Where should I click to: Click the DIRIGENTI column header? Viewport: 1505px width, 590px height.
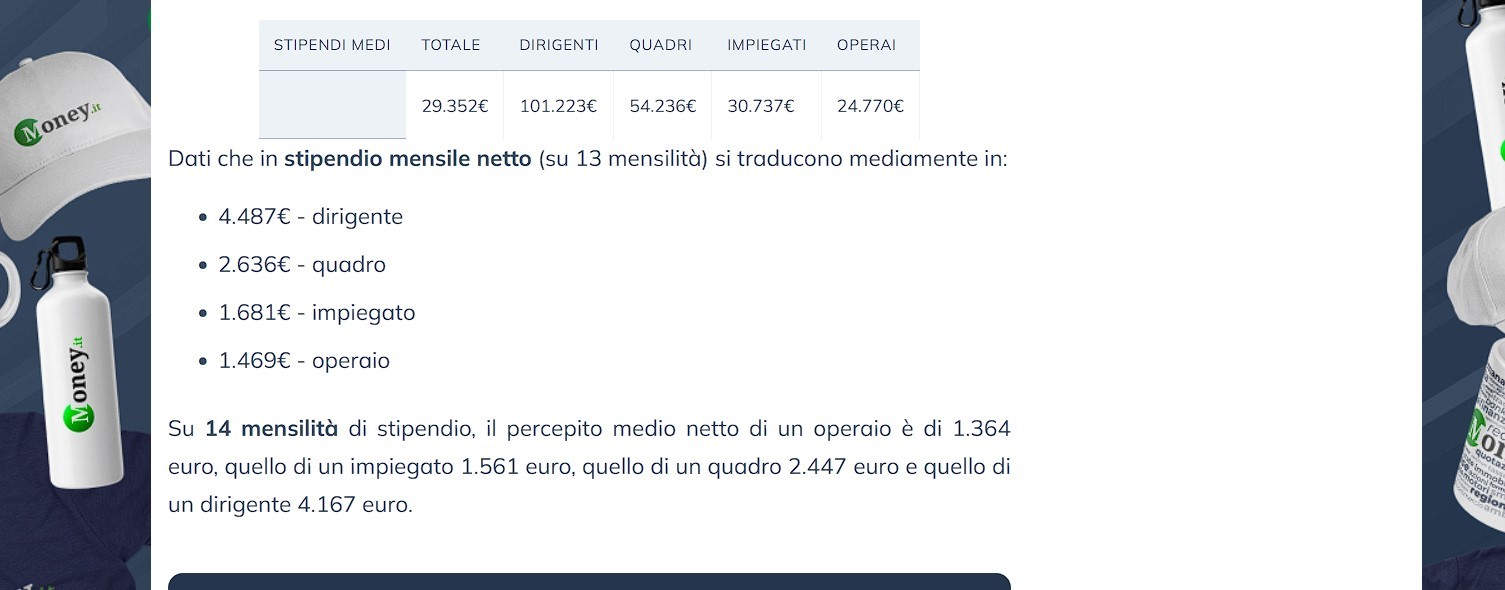point(558,45)
